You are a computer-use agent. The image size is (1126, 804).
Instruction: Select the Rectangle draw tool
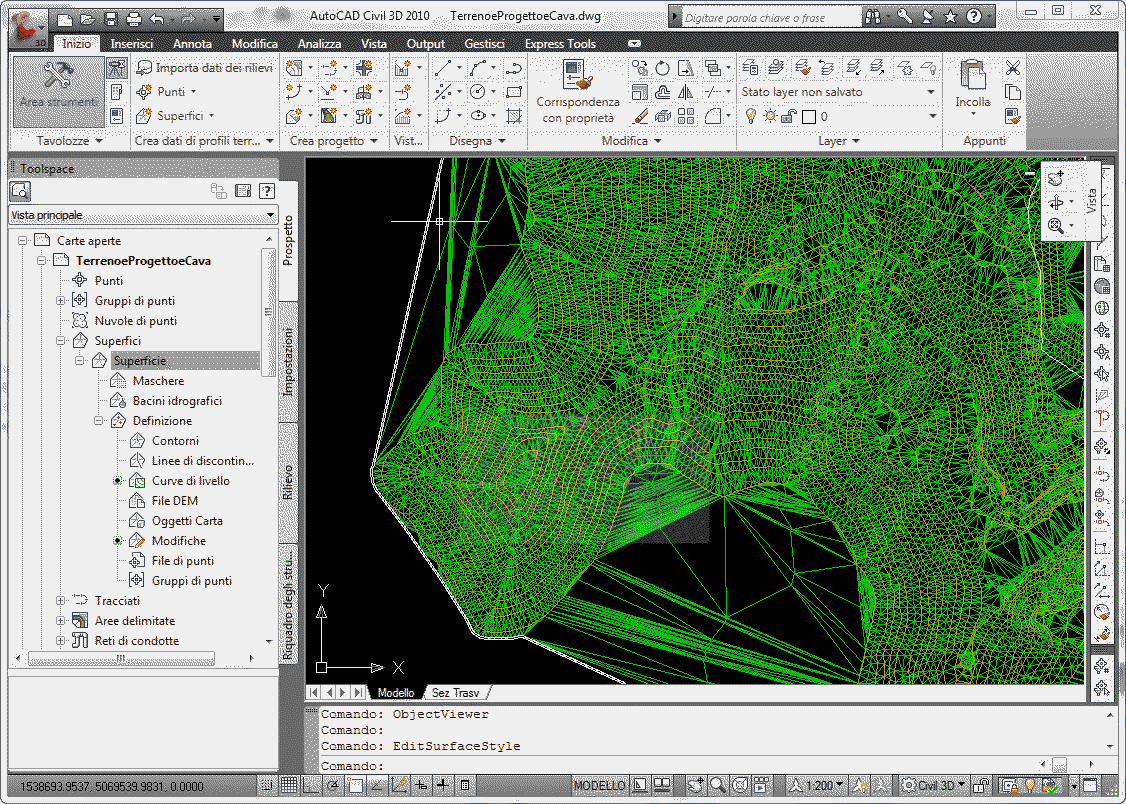coord(513,92)
